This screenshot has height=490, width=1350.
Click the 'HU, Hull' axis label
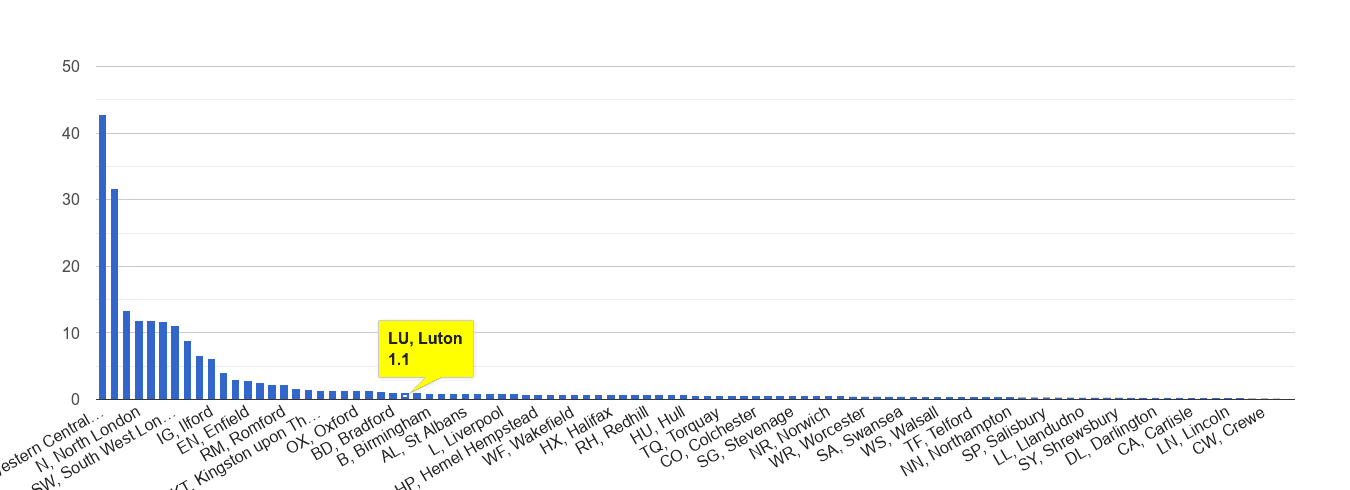point(659,424)
